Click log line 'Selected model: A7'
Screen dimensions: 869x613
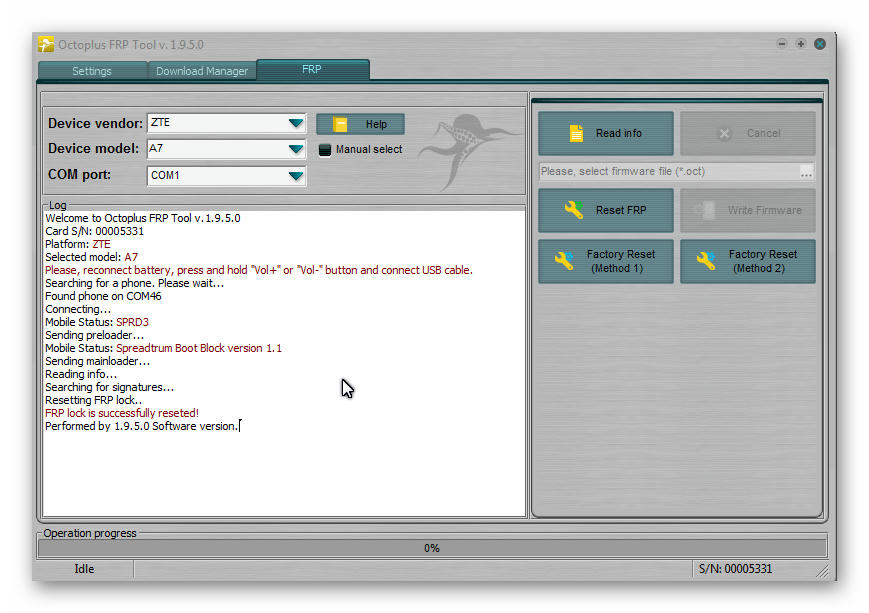coord(91,257)
